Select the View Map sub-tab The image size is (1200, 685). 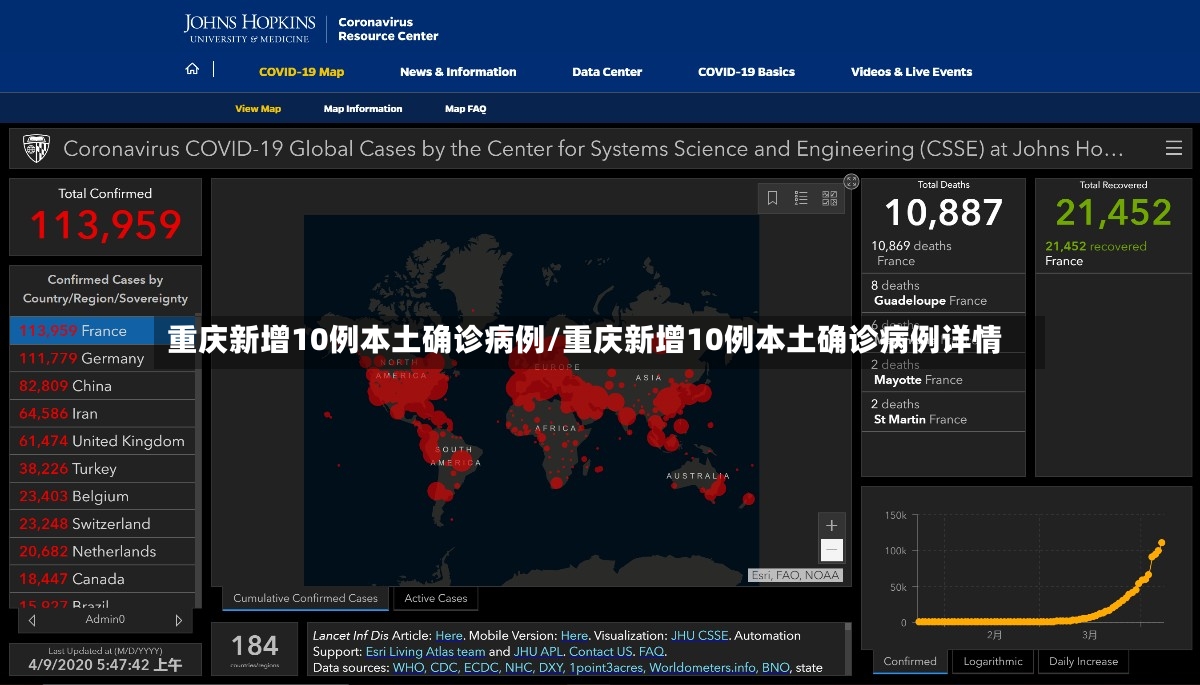pyautogui.click(x=258, y=109)
